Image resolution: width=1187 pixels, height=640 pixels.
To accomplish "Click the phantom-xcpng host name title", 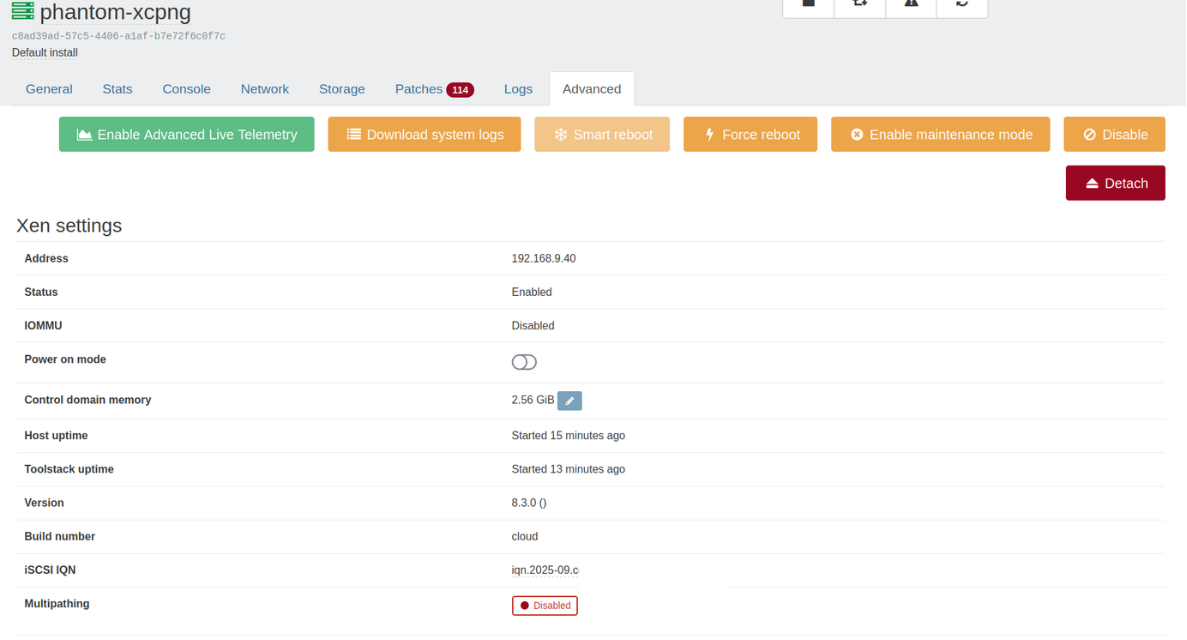I will [x=115, y=13].
